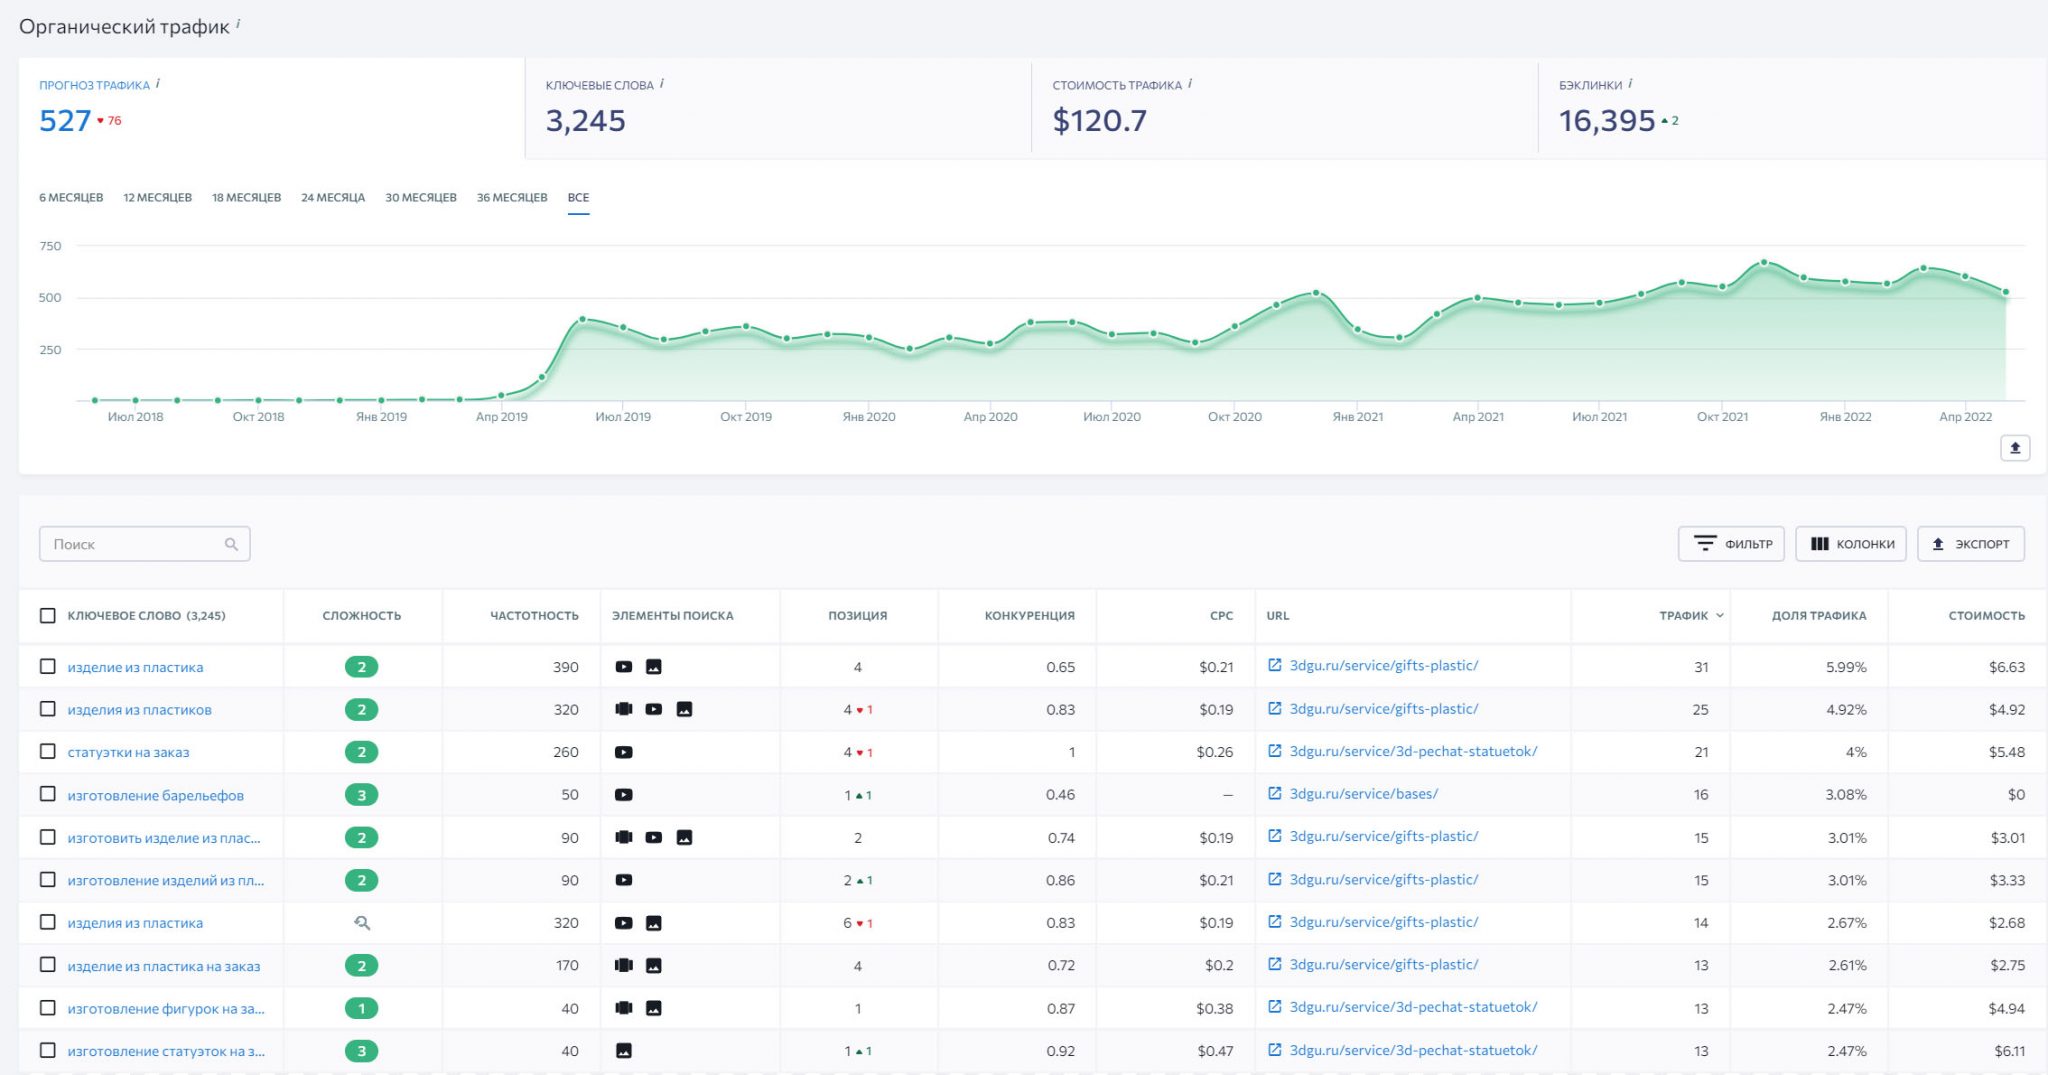Open the КОЛОНКИ column picker

(x=1851, y=543)
